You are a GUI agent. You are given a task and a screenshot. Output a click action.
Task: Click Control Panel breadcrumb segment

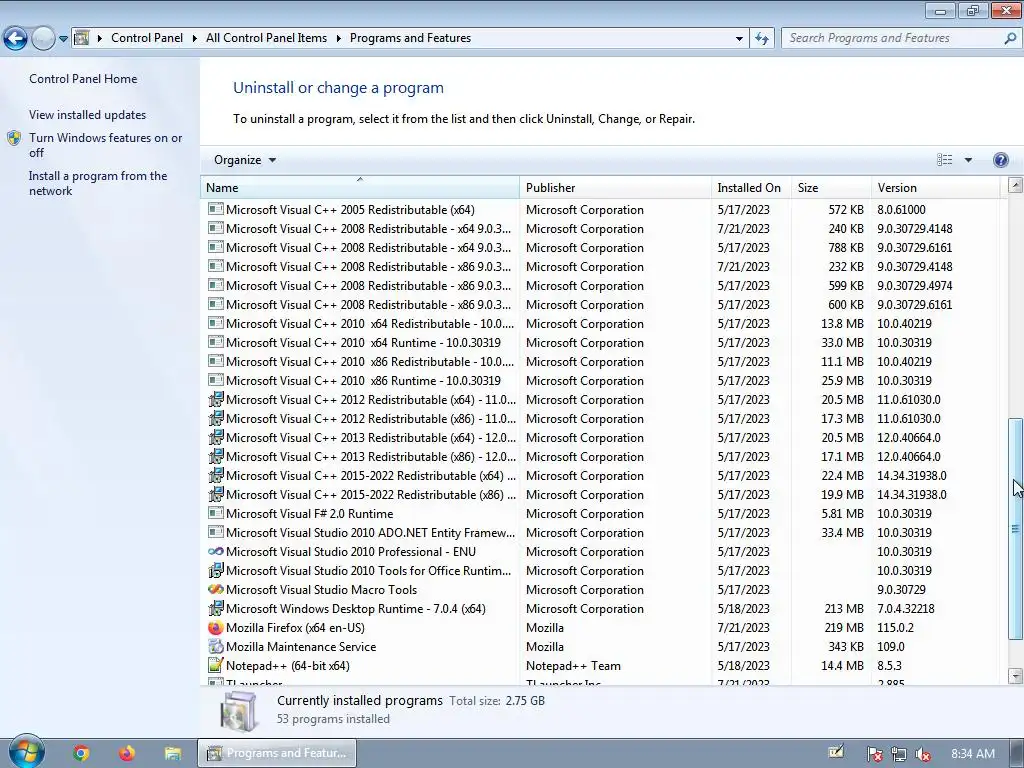pos(147,38)
